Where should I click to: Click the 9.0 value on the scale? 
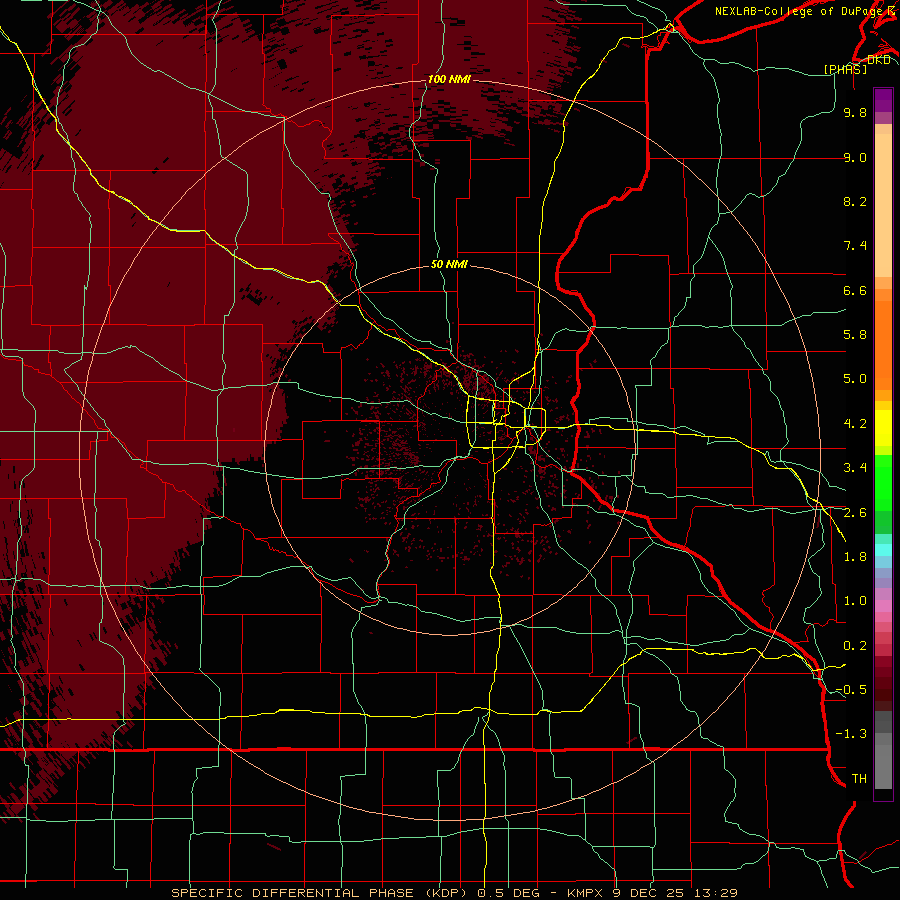pos(855,157)
